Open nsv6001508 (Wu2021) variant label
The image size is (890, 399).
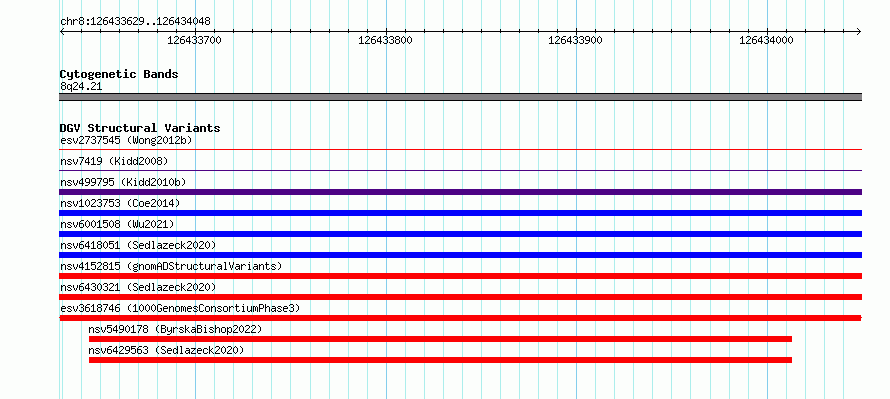(x=117, y=224)
